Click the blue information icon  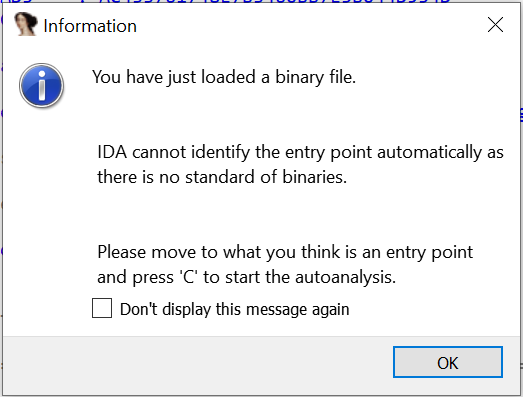[41, 85]
